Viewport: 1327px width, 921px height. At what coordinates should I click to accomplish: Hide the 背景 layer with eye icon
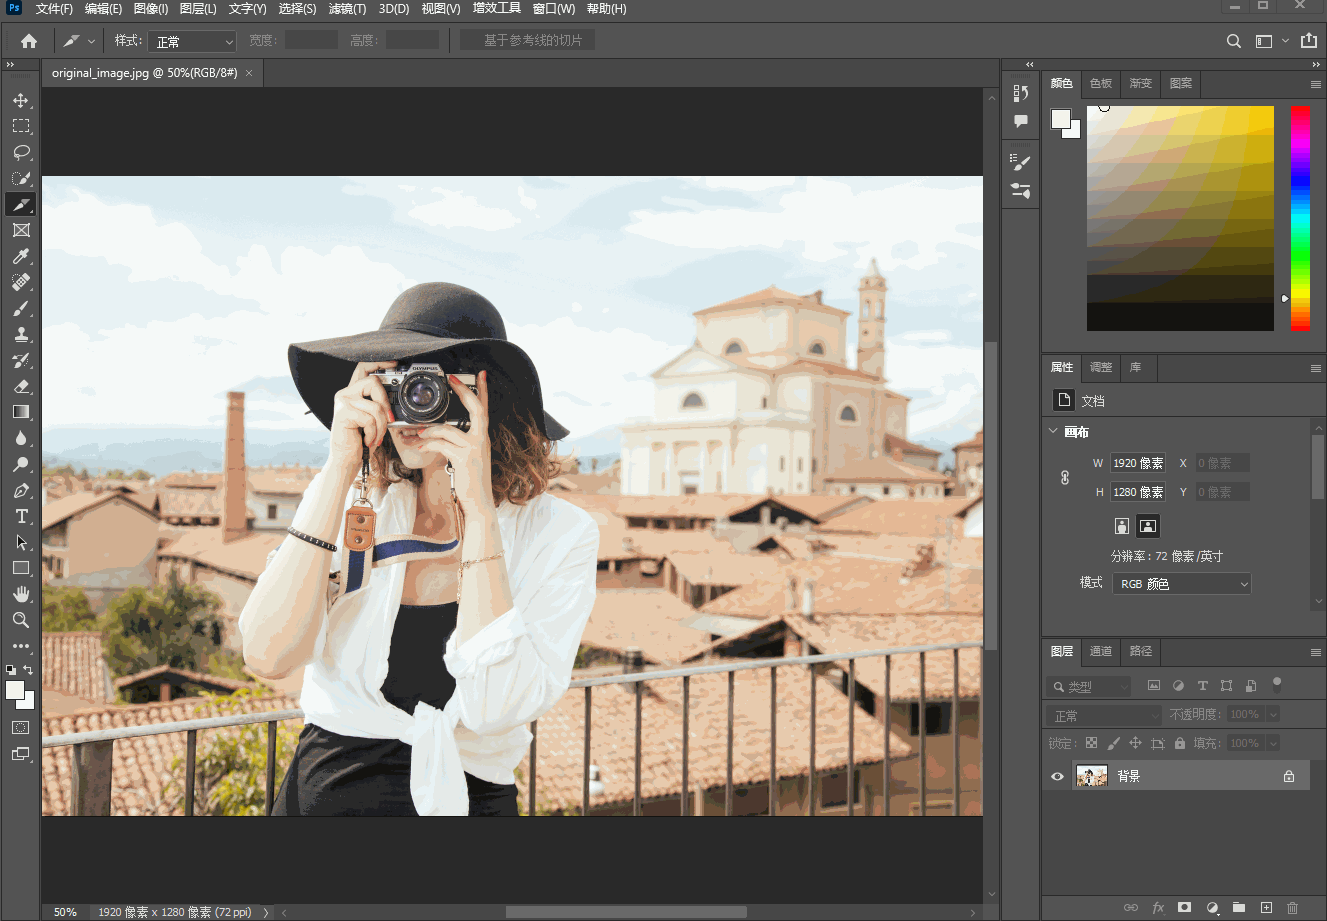coord(1057,776)
